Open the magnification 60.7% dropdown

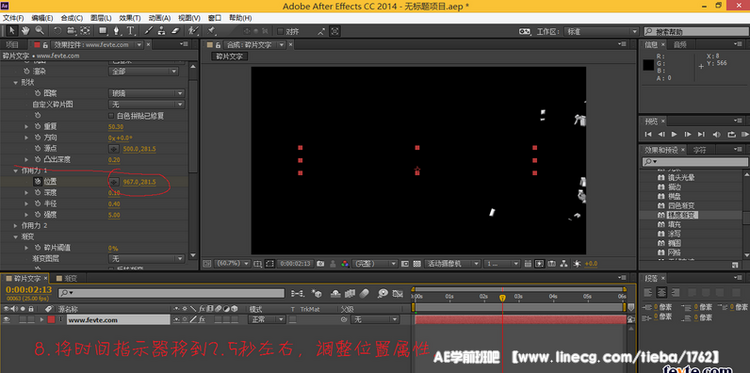pos(232,263)
